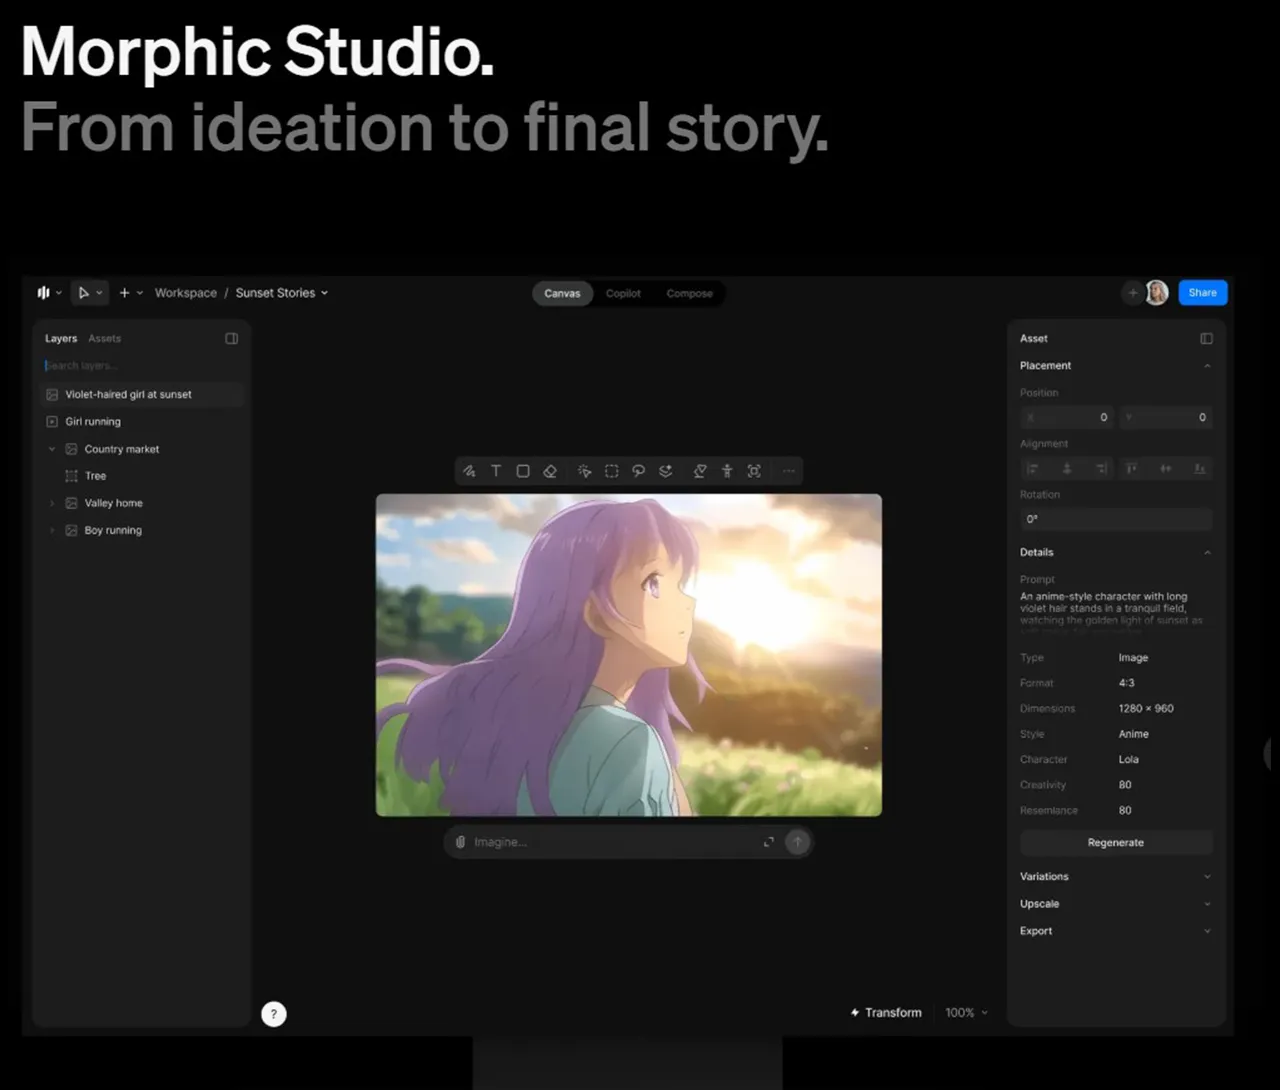The image size is (1280, 1090).
Task: Toggle the Layers panel sidebar view
Action: tap(231, 338)
